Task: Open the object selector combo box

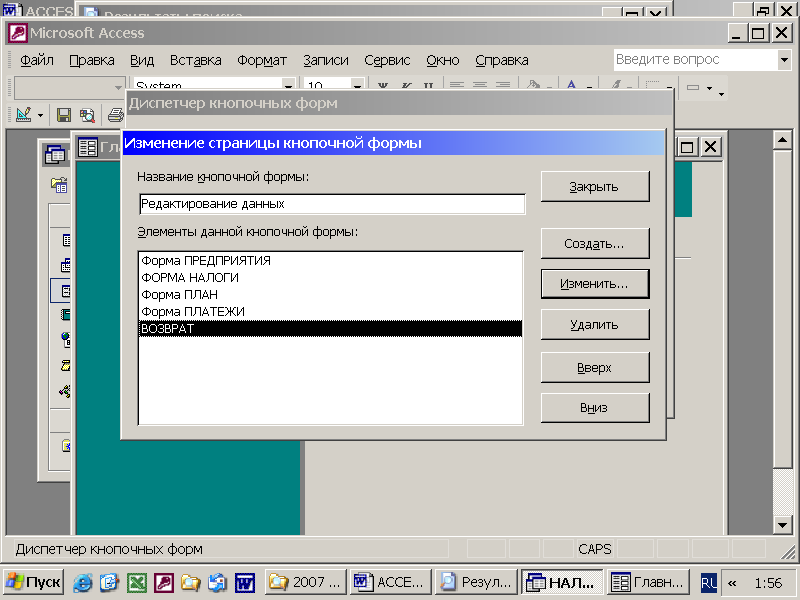Action: 69,87
